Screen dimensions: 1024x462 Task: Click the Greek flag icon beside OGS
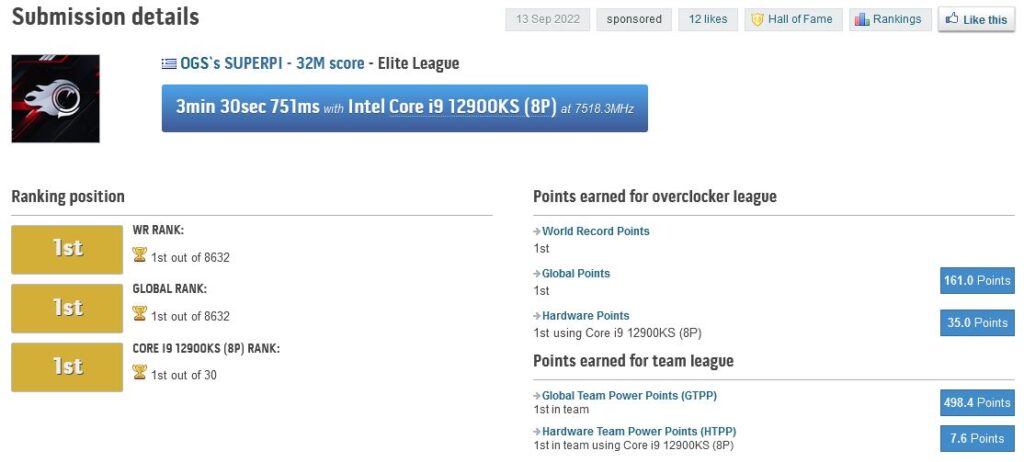pyautogui.click(x=169, y=64)
